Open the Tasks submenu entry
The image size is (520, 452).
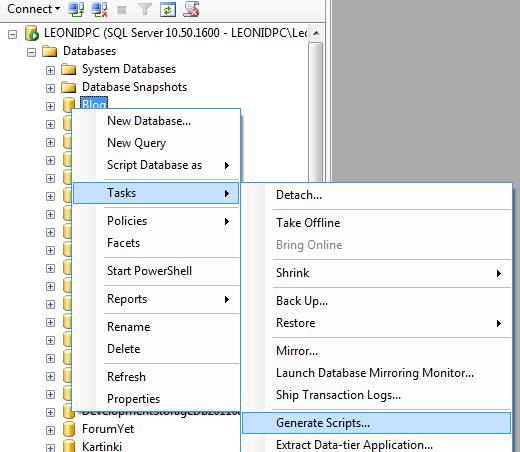[156, 193]
